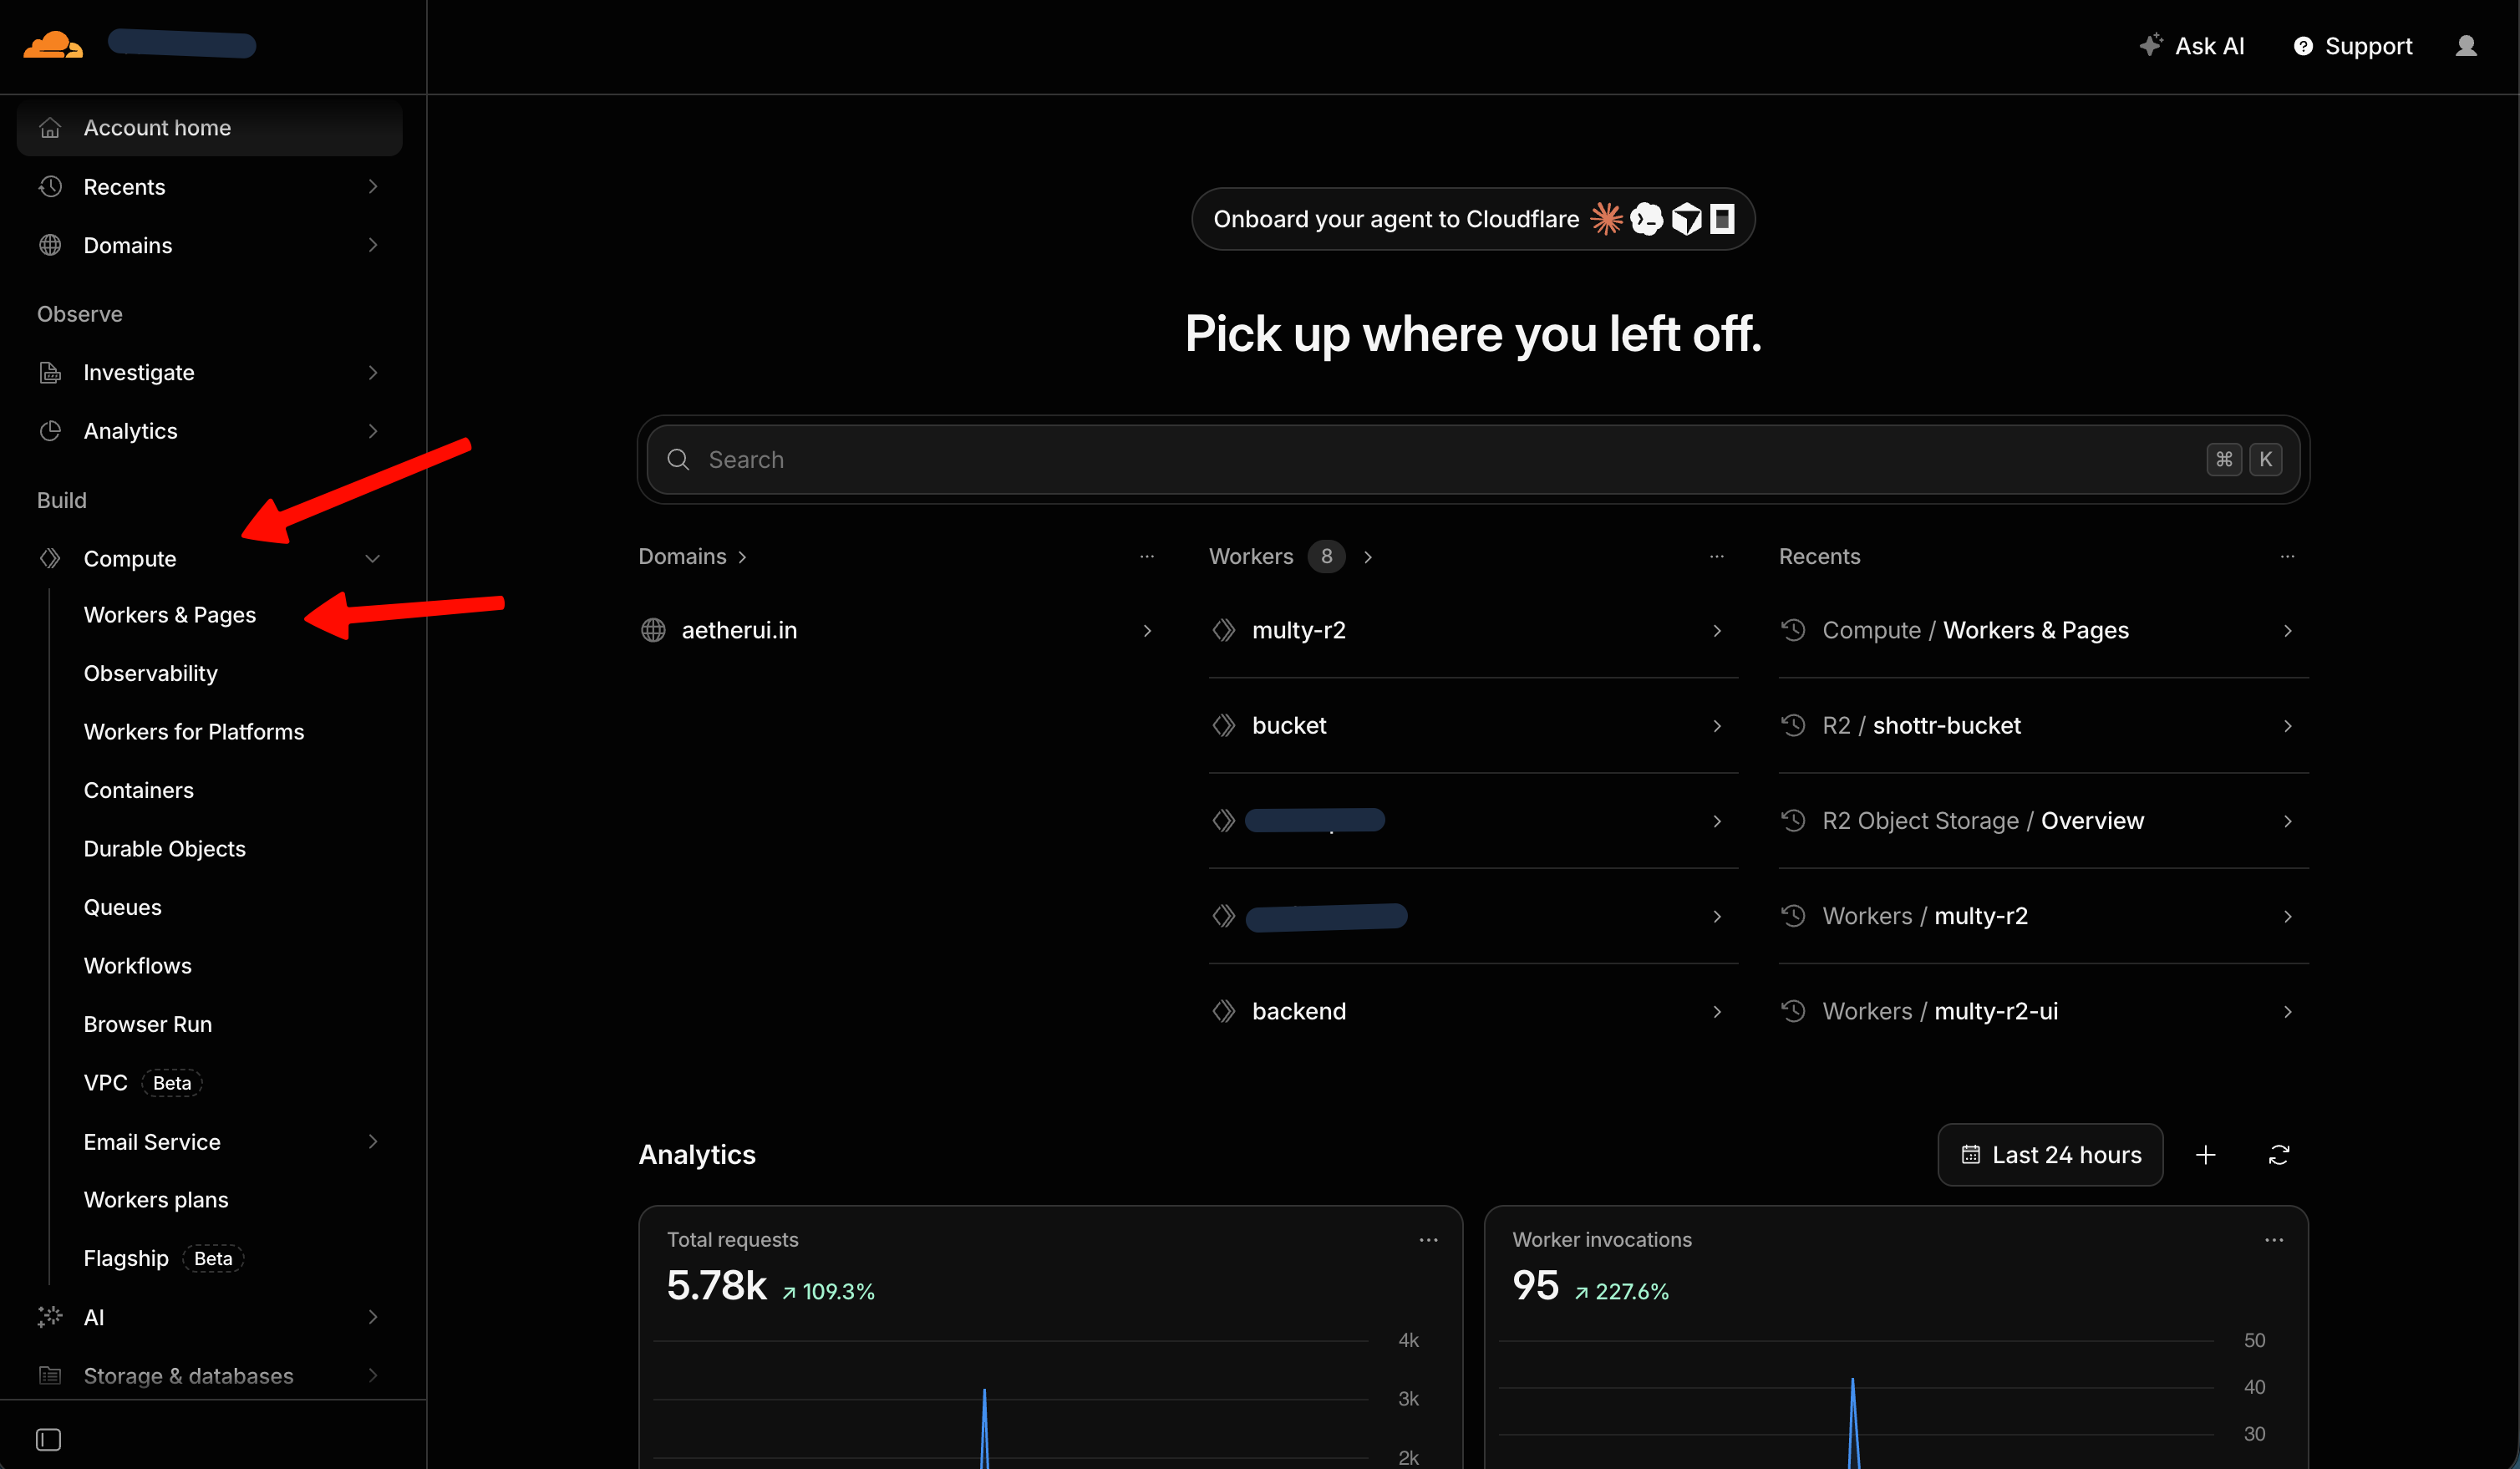
Task: Open Observability in sidebar
Action: point(151,673)
